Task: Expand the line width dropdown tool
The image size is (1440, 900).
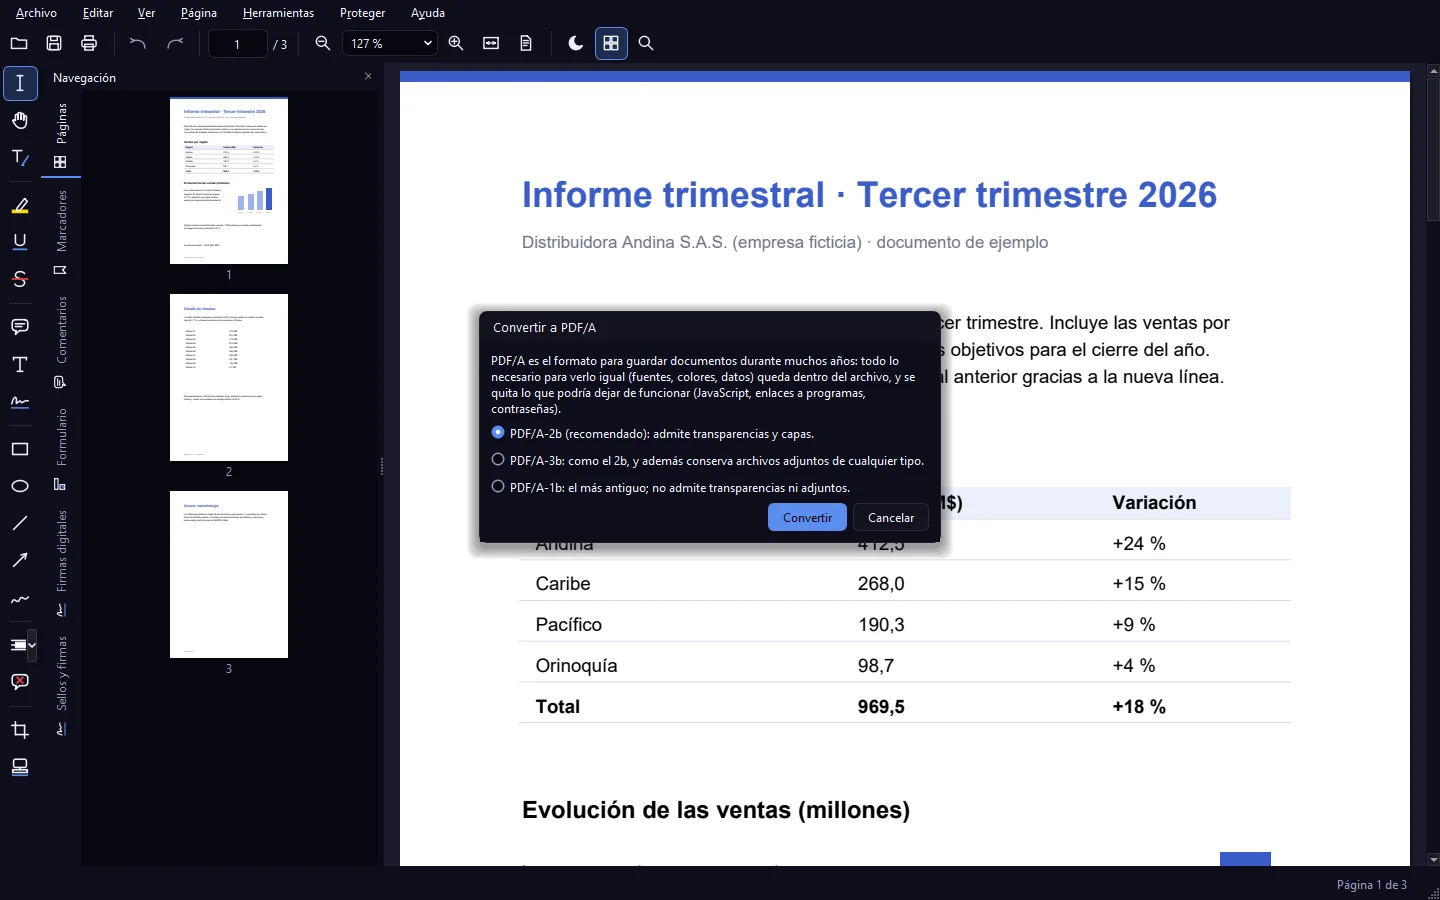Action: (32, 645)
